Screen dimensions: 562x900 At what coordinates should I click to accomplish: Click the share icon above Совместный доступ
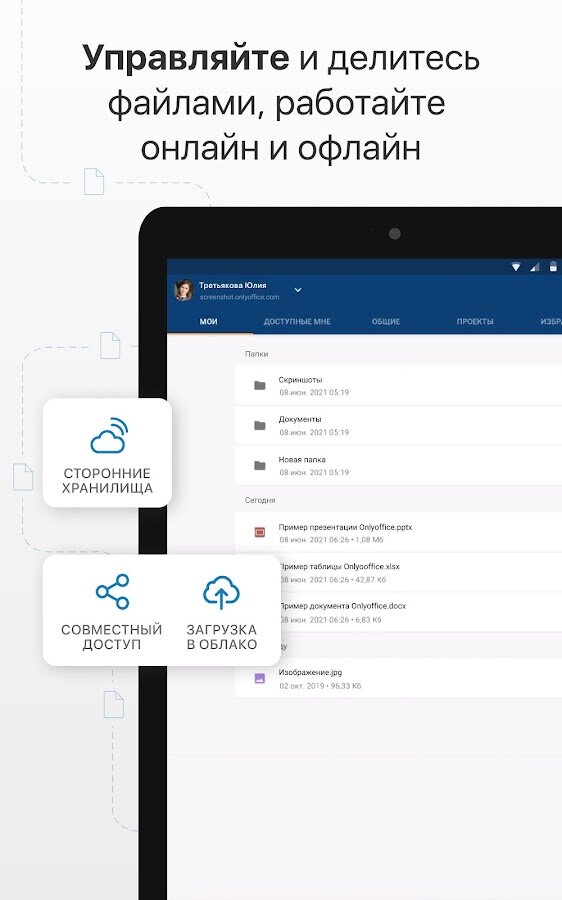[113, 591]
